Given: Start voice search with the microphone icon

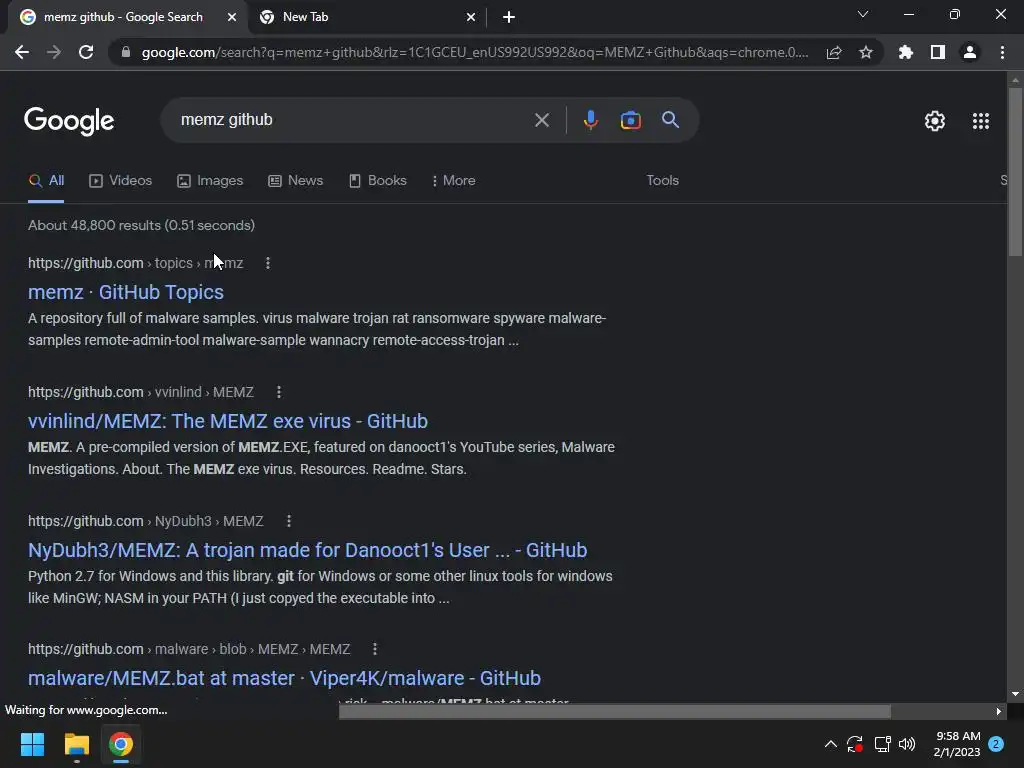Looking at the screenshot, I should [x=590, y=120].
